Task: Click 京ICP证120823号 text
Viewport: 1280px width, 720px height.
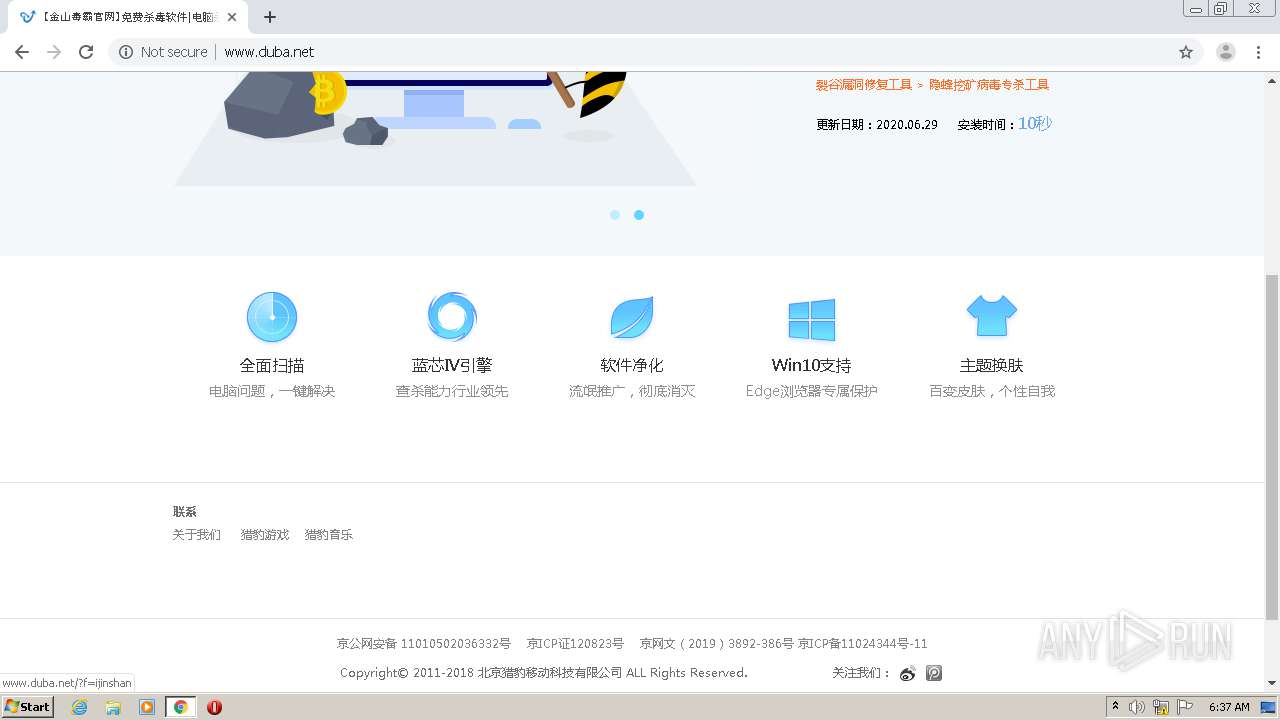Action: [575, 644]
